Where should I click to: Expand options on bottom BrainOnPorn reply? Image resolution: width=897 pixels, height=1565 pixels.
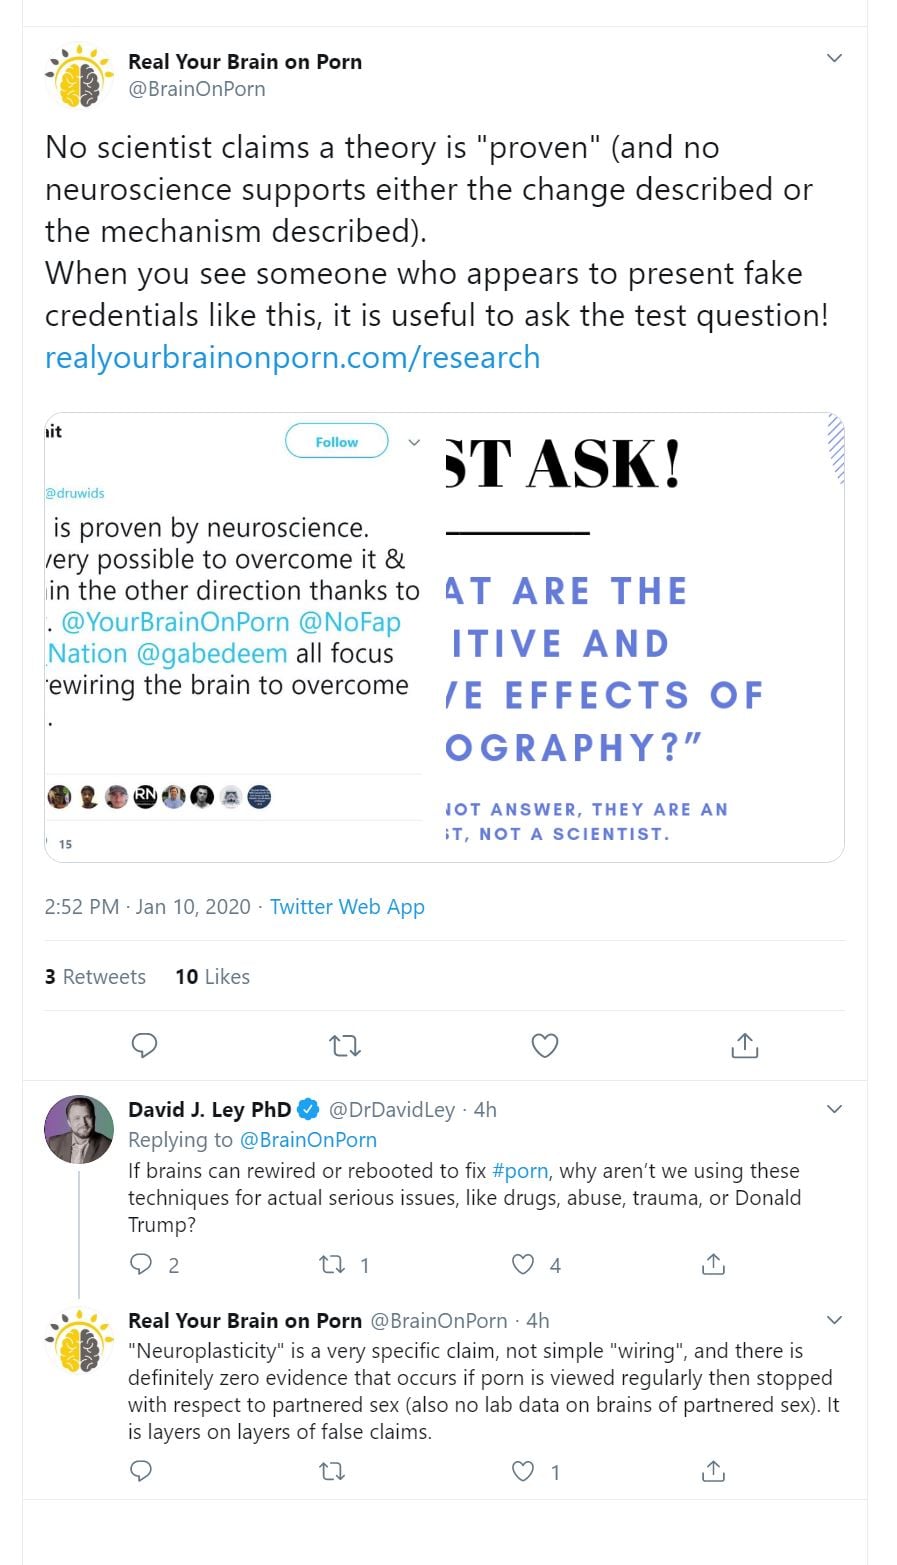coord(834,1320)
